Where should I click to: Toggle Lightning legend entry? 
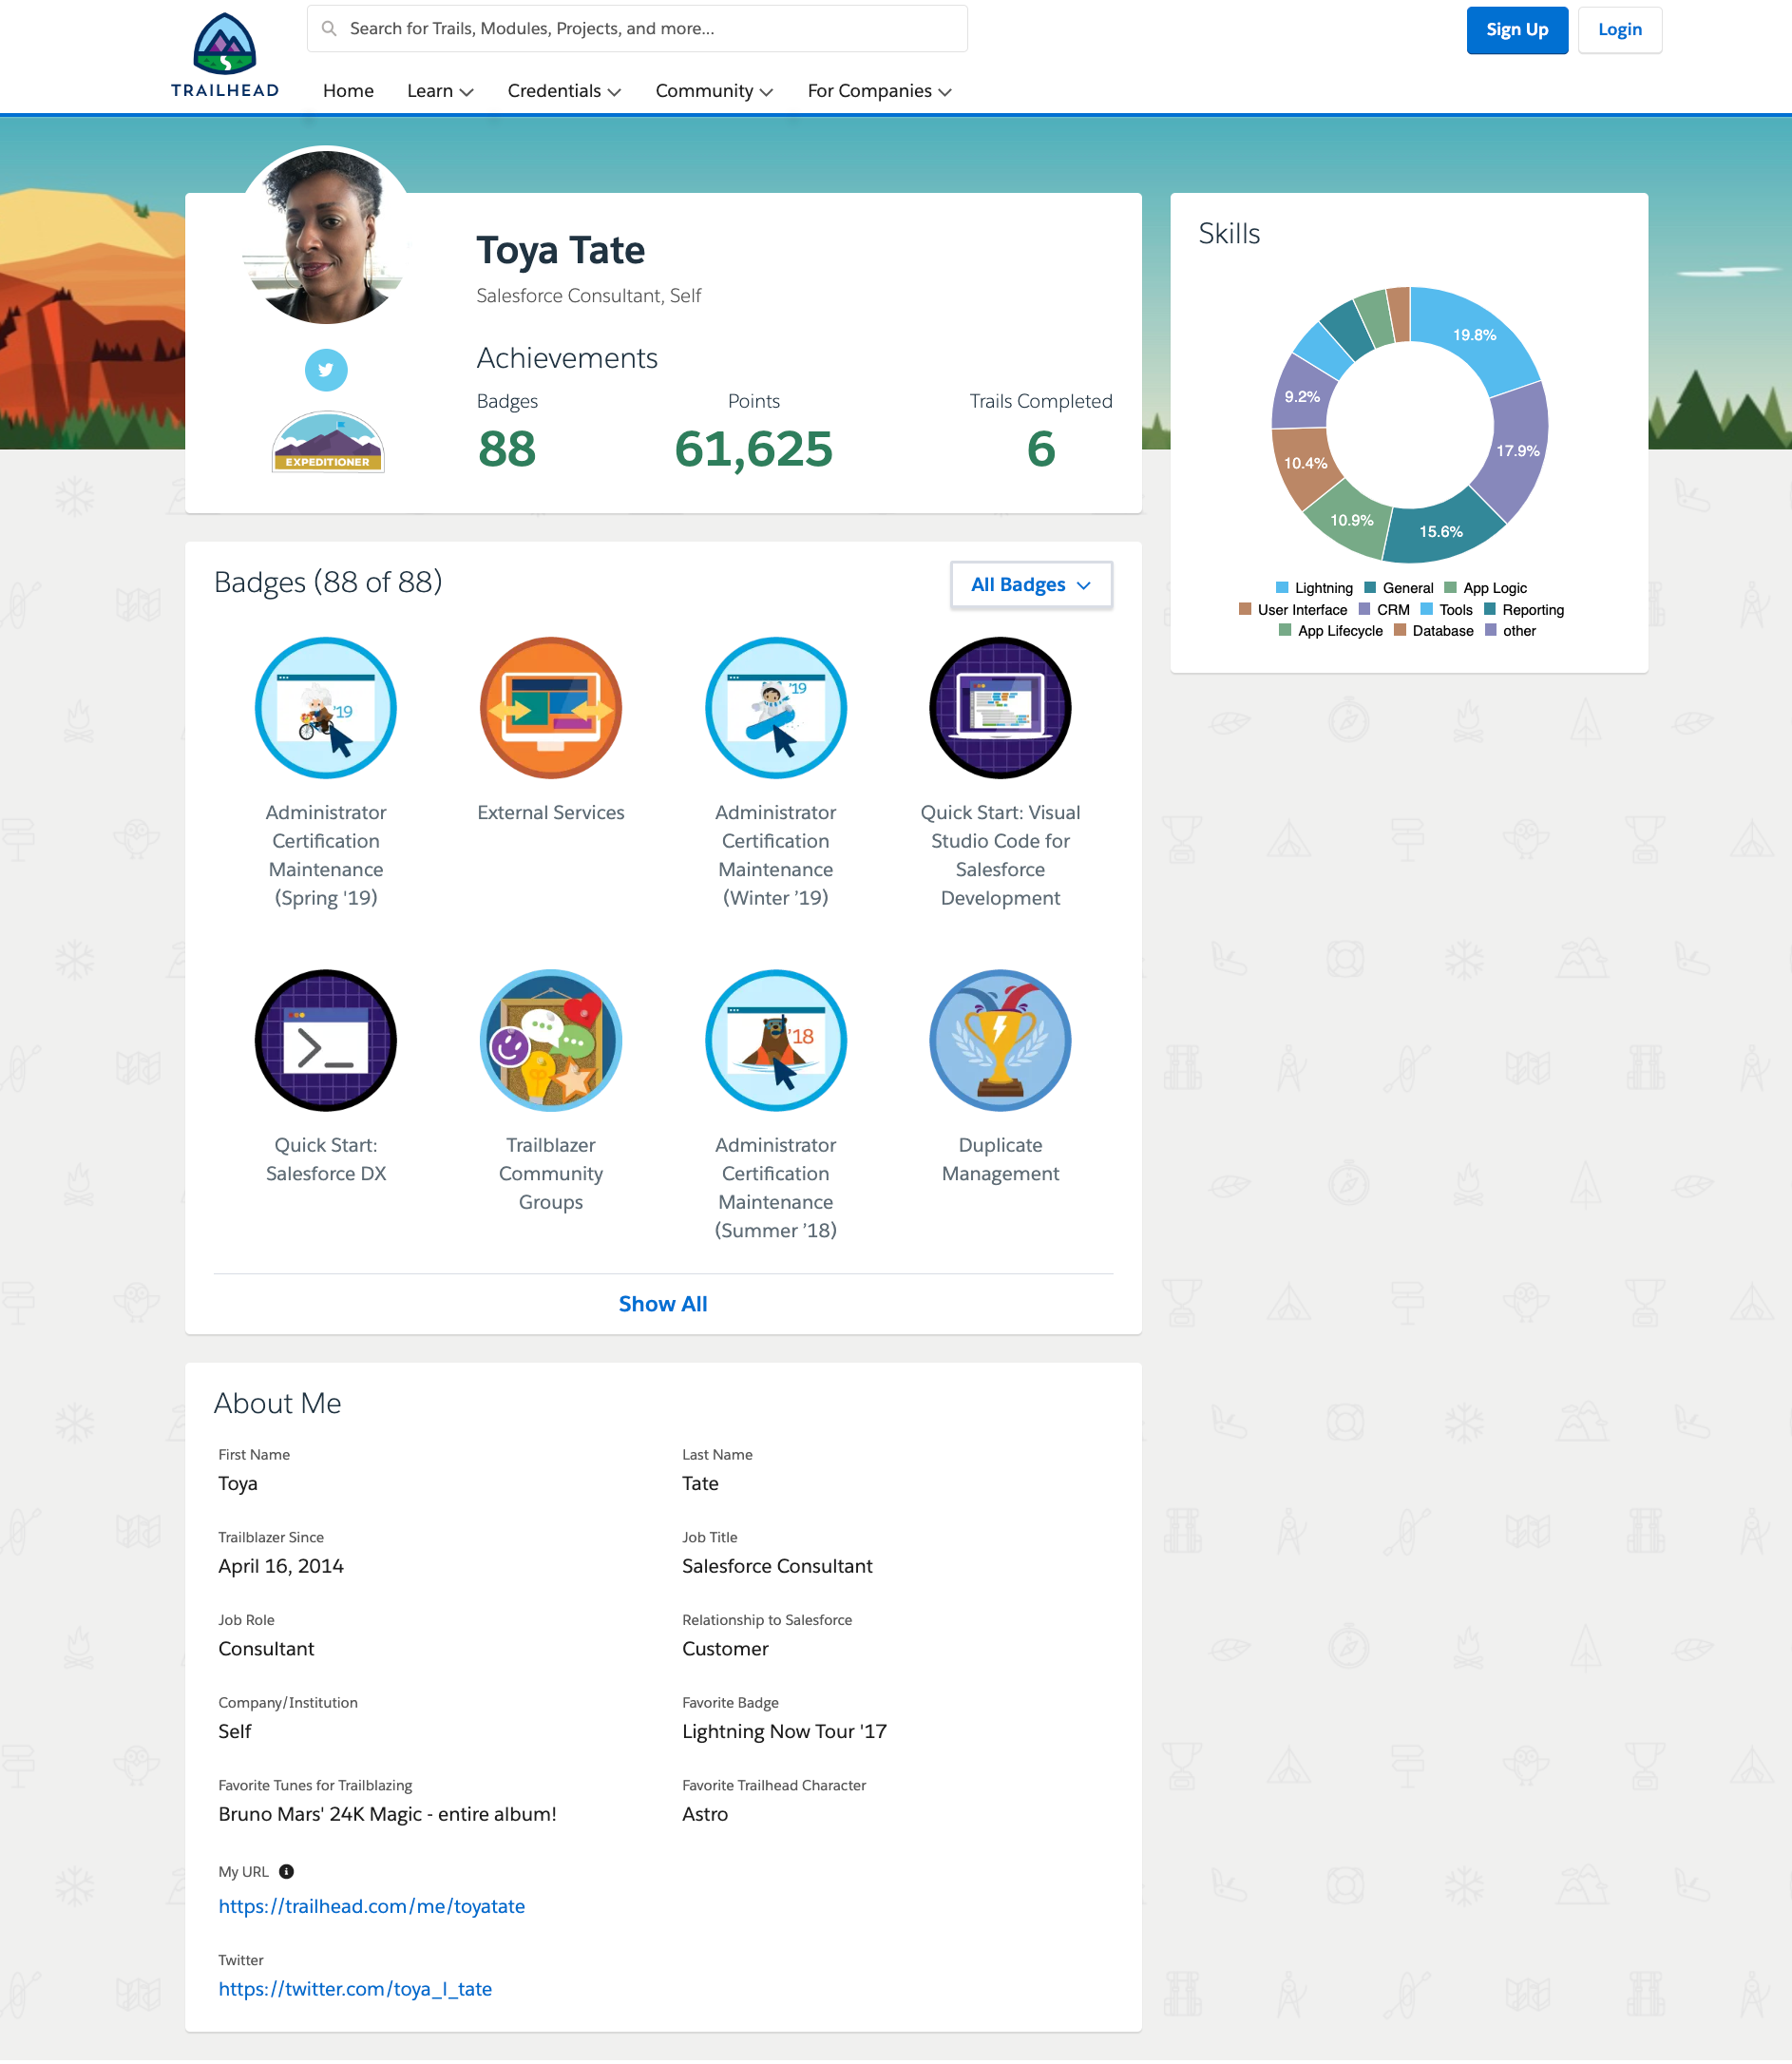point(1314,588)
